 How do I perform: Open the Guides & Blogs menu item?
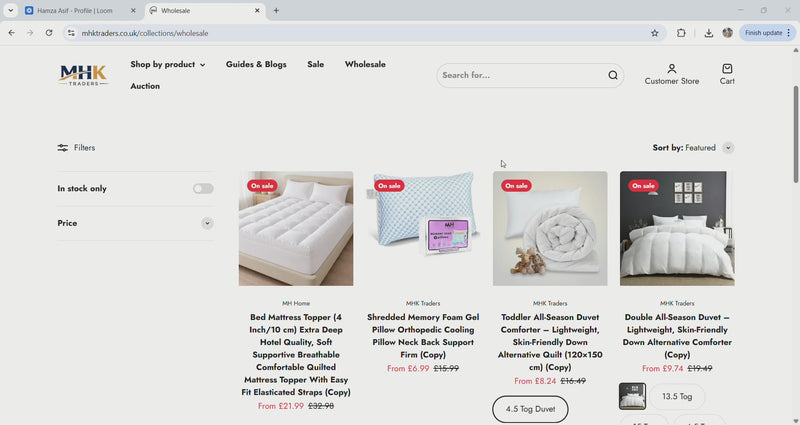[256, 65]
